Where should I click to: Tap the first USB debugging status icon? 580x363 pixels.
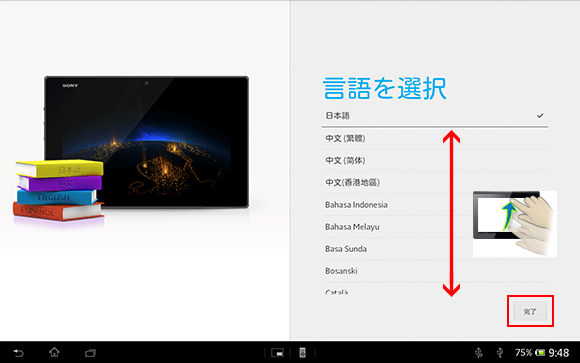[x=479, y=353]
